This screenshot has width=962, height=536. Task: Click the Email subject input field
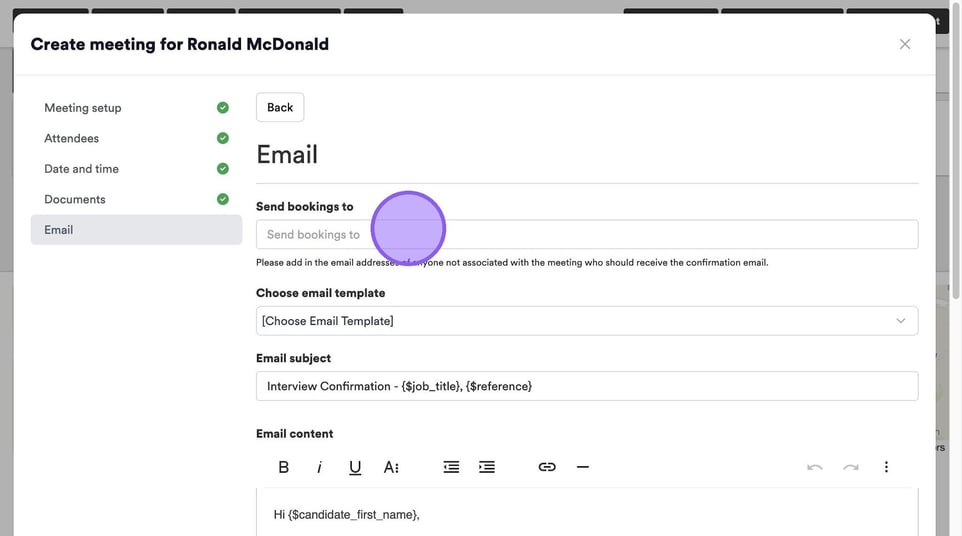coord(586,386)
